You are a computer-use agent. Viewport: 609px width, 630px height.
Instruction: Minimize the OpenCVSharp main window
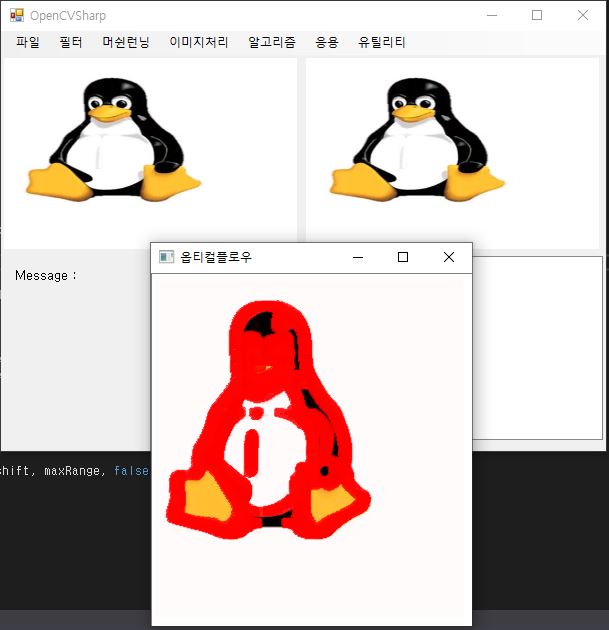click(x=492, y=15)
